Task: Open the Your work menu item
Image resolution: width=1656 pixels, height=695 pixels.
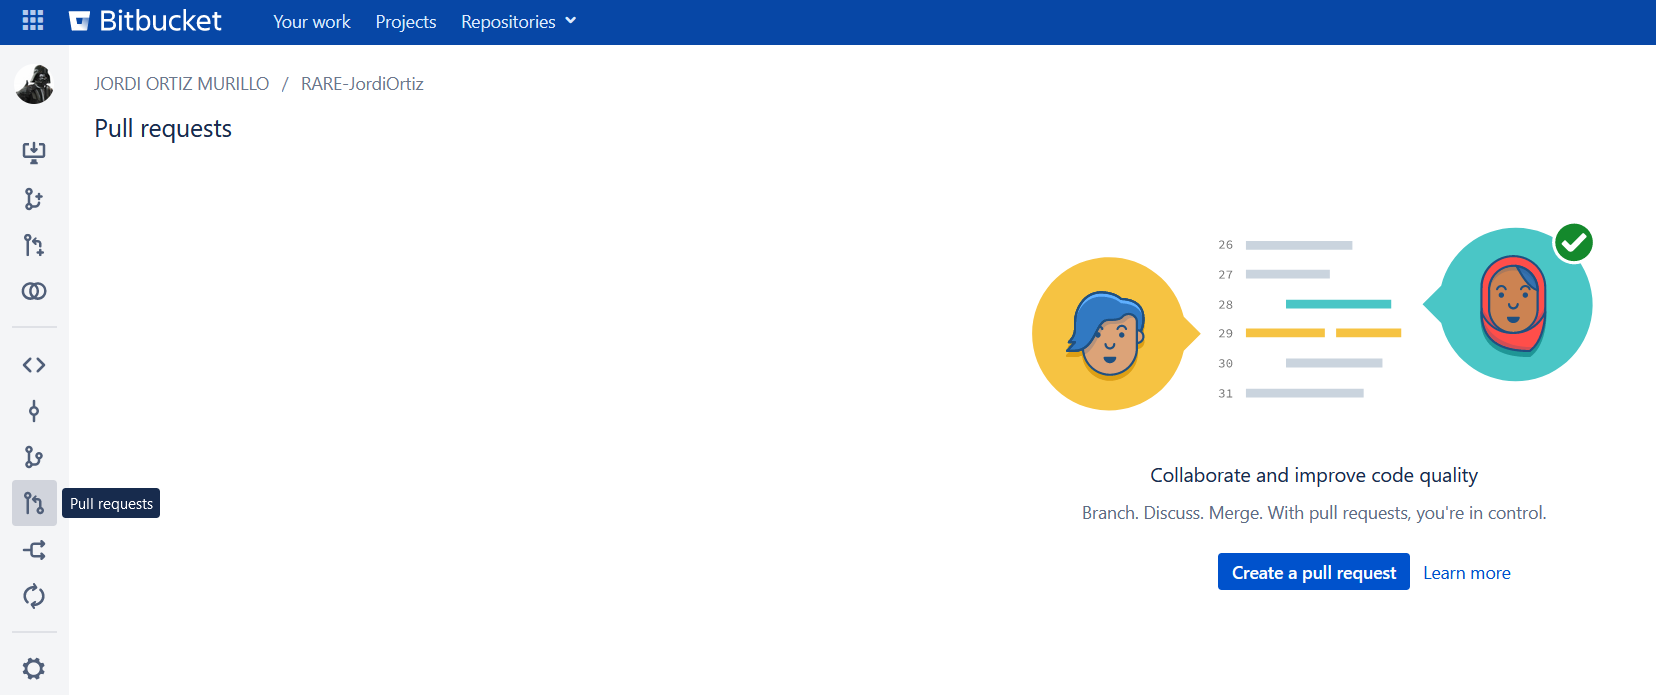Action: pos(311,22)
